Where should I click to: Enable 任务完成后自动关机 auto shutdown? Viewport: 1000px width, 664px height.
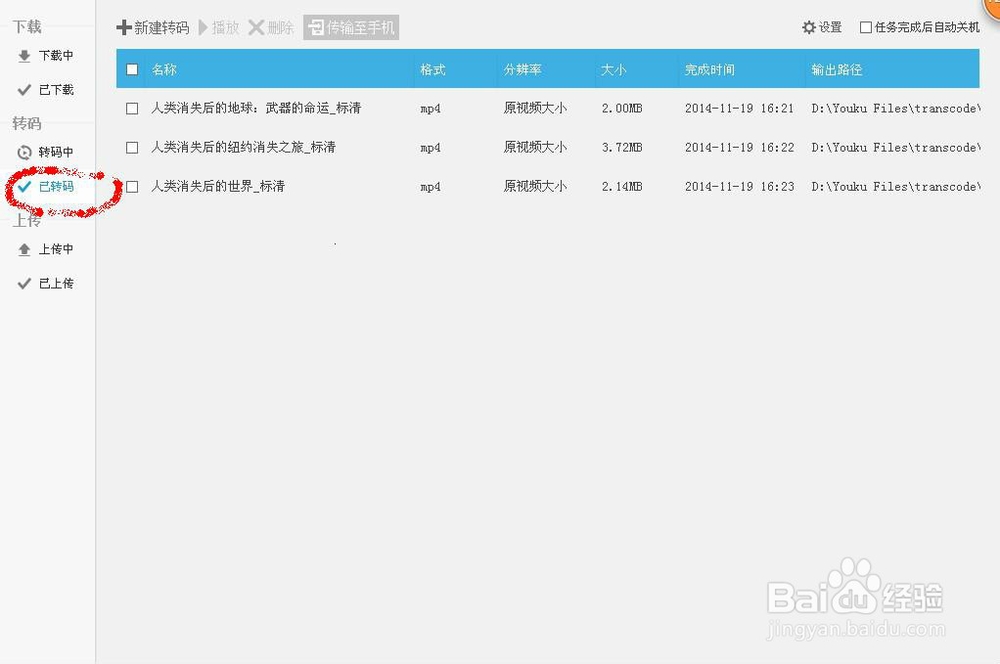point(865,28)
